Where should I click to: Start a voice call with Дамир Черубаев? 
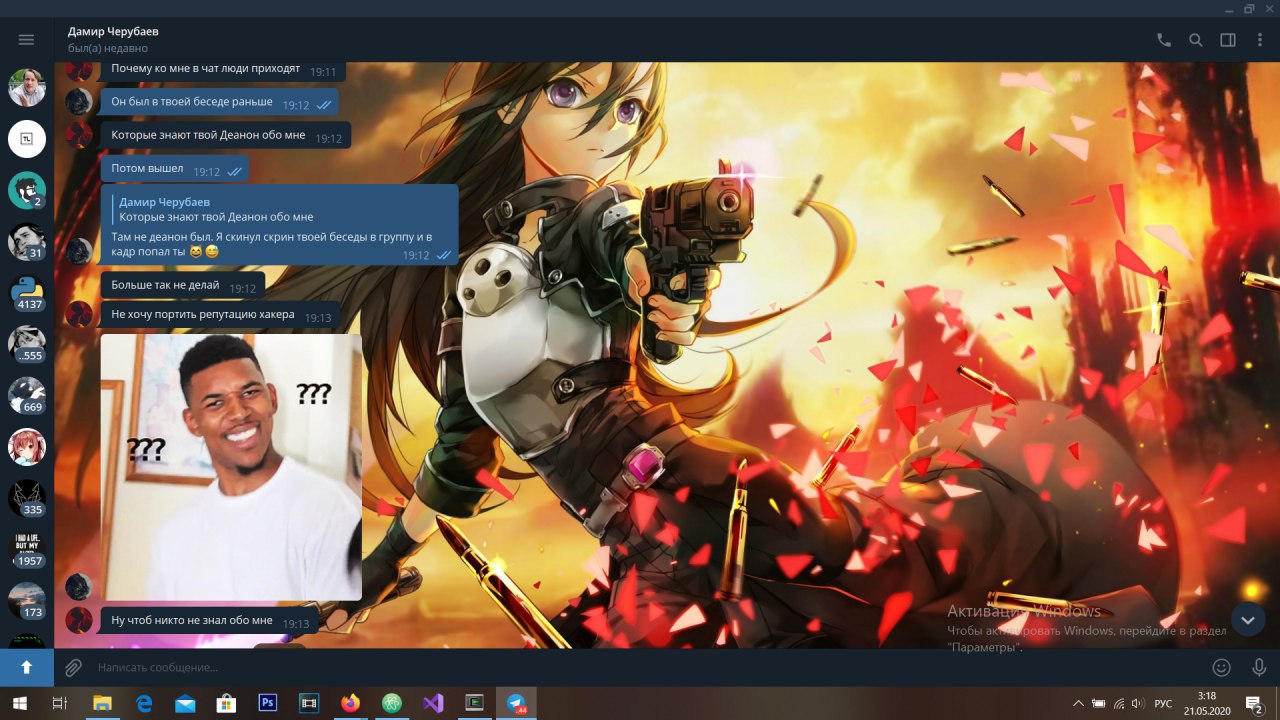click(x=1163, y=40)
